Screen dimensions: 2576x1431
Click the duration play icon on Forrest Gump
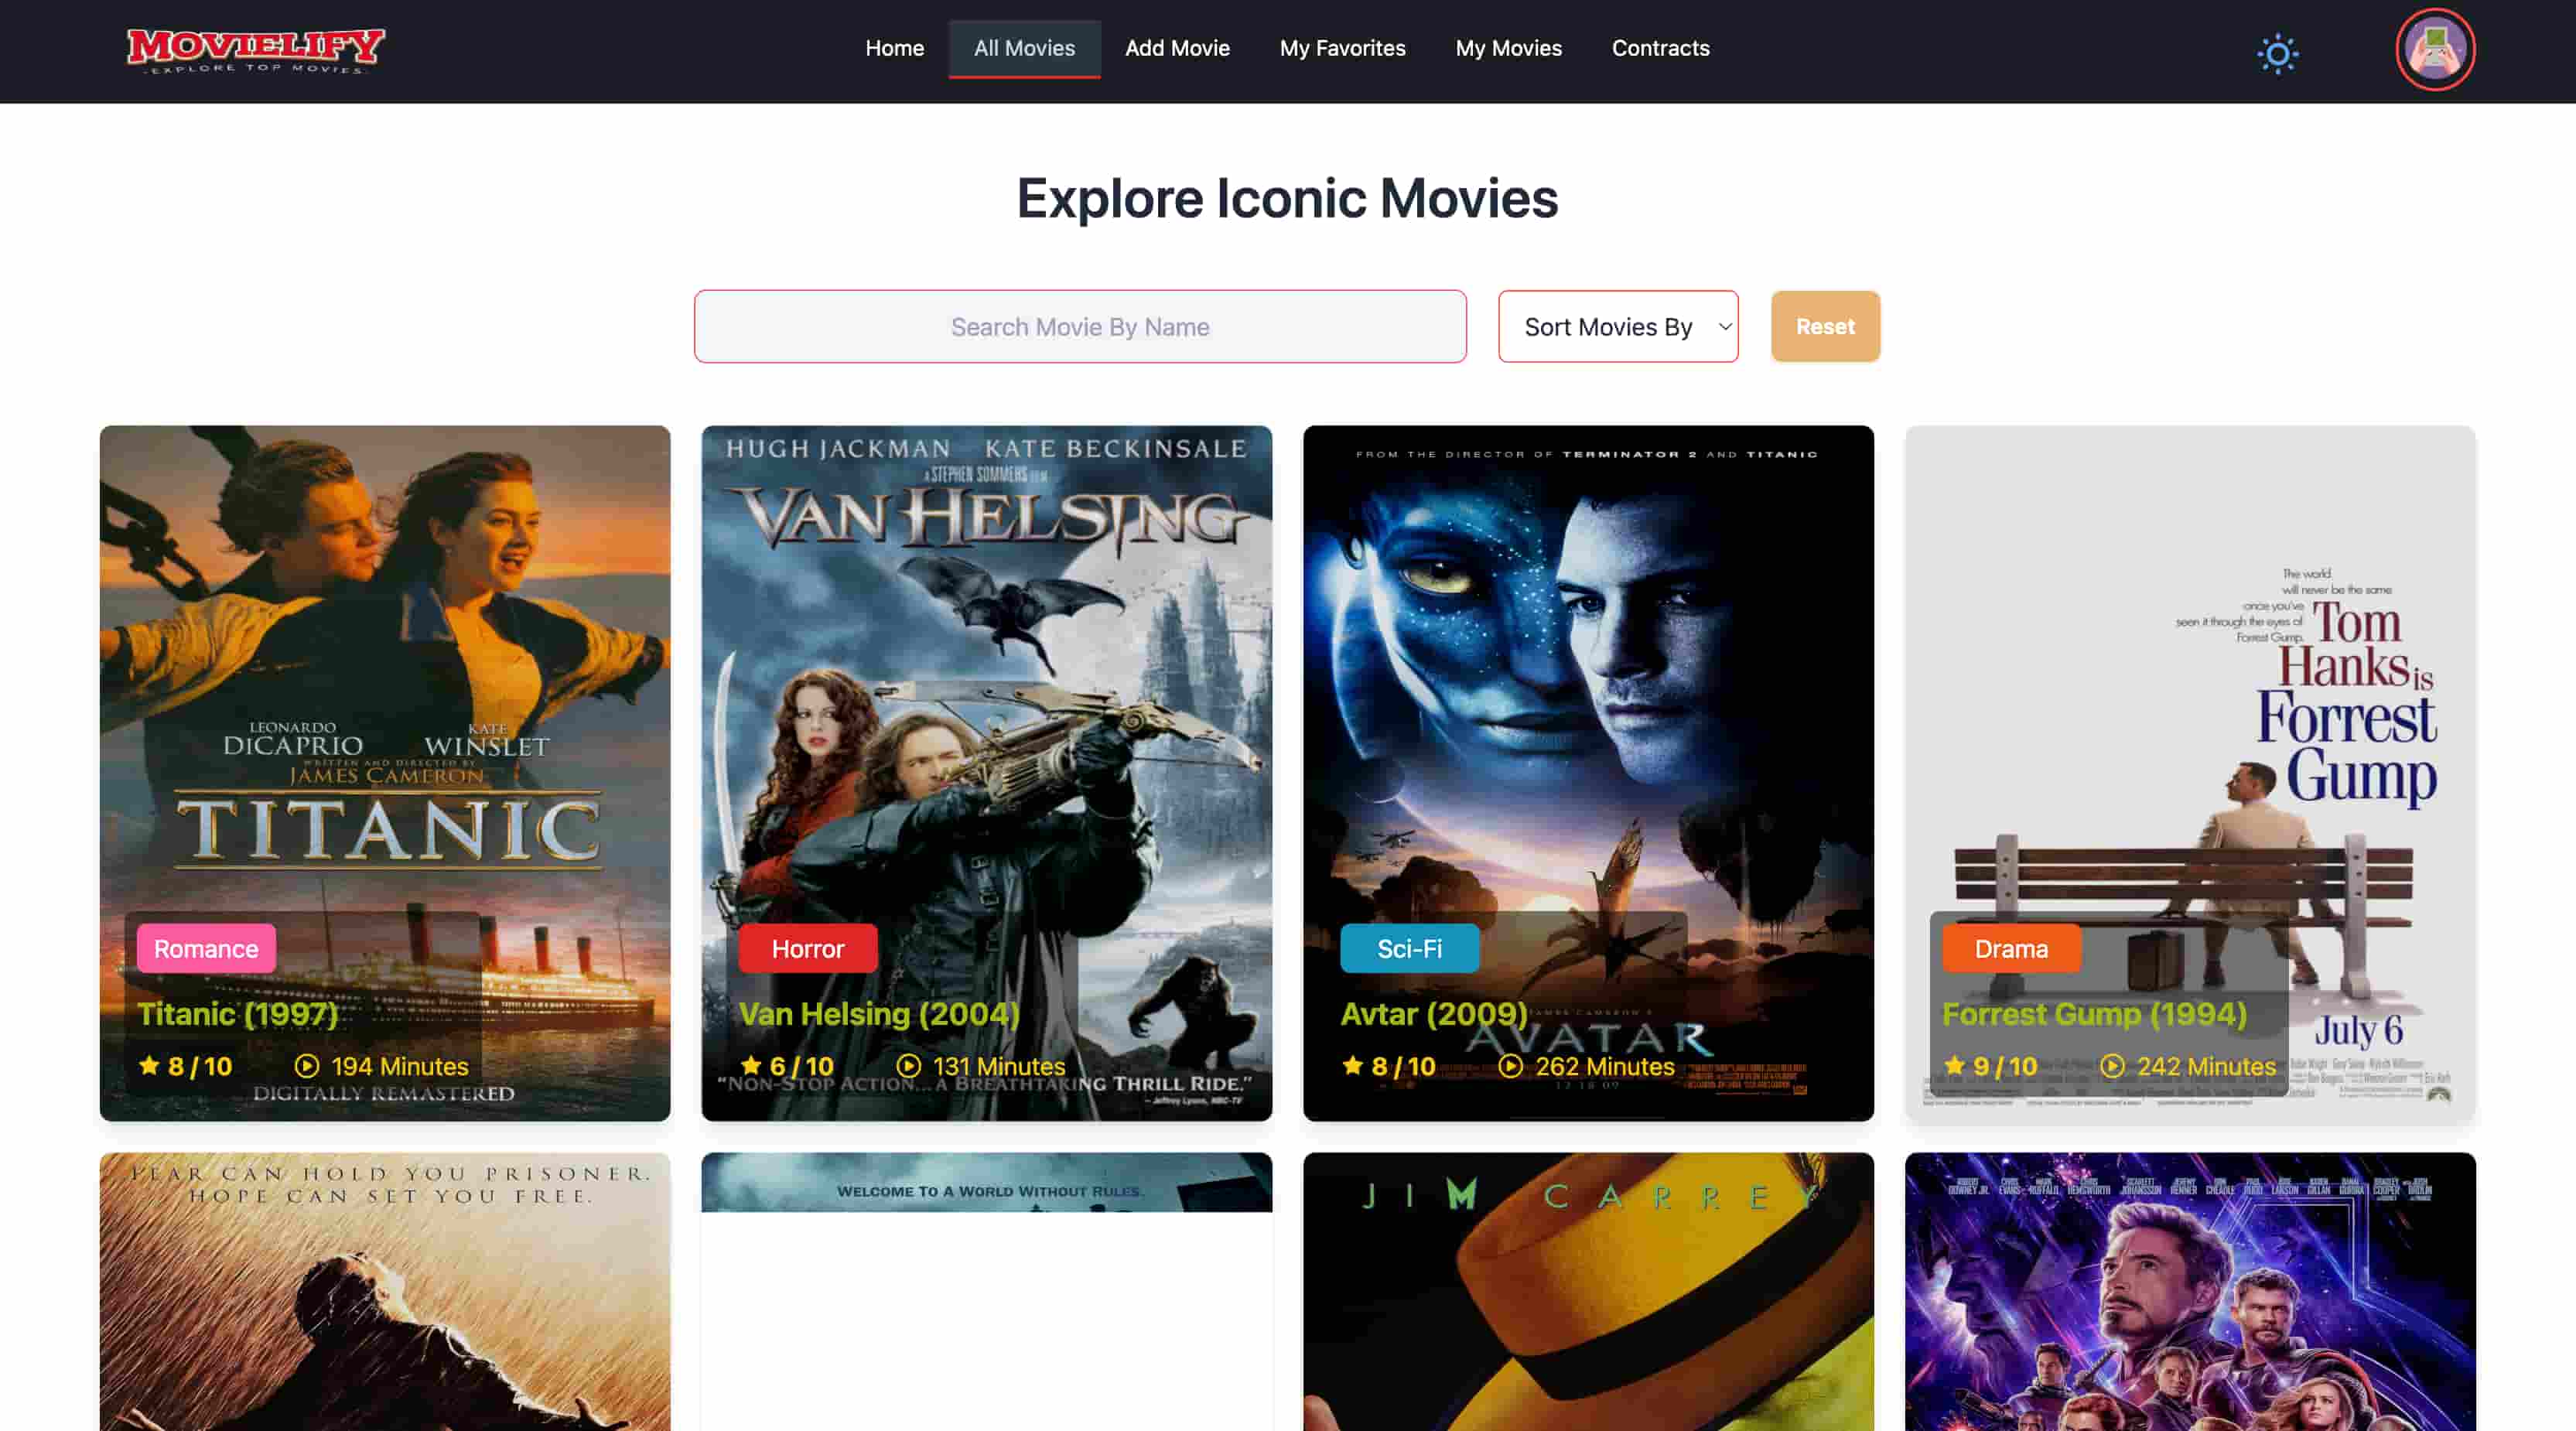tap(2112, 1066)
